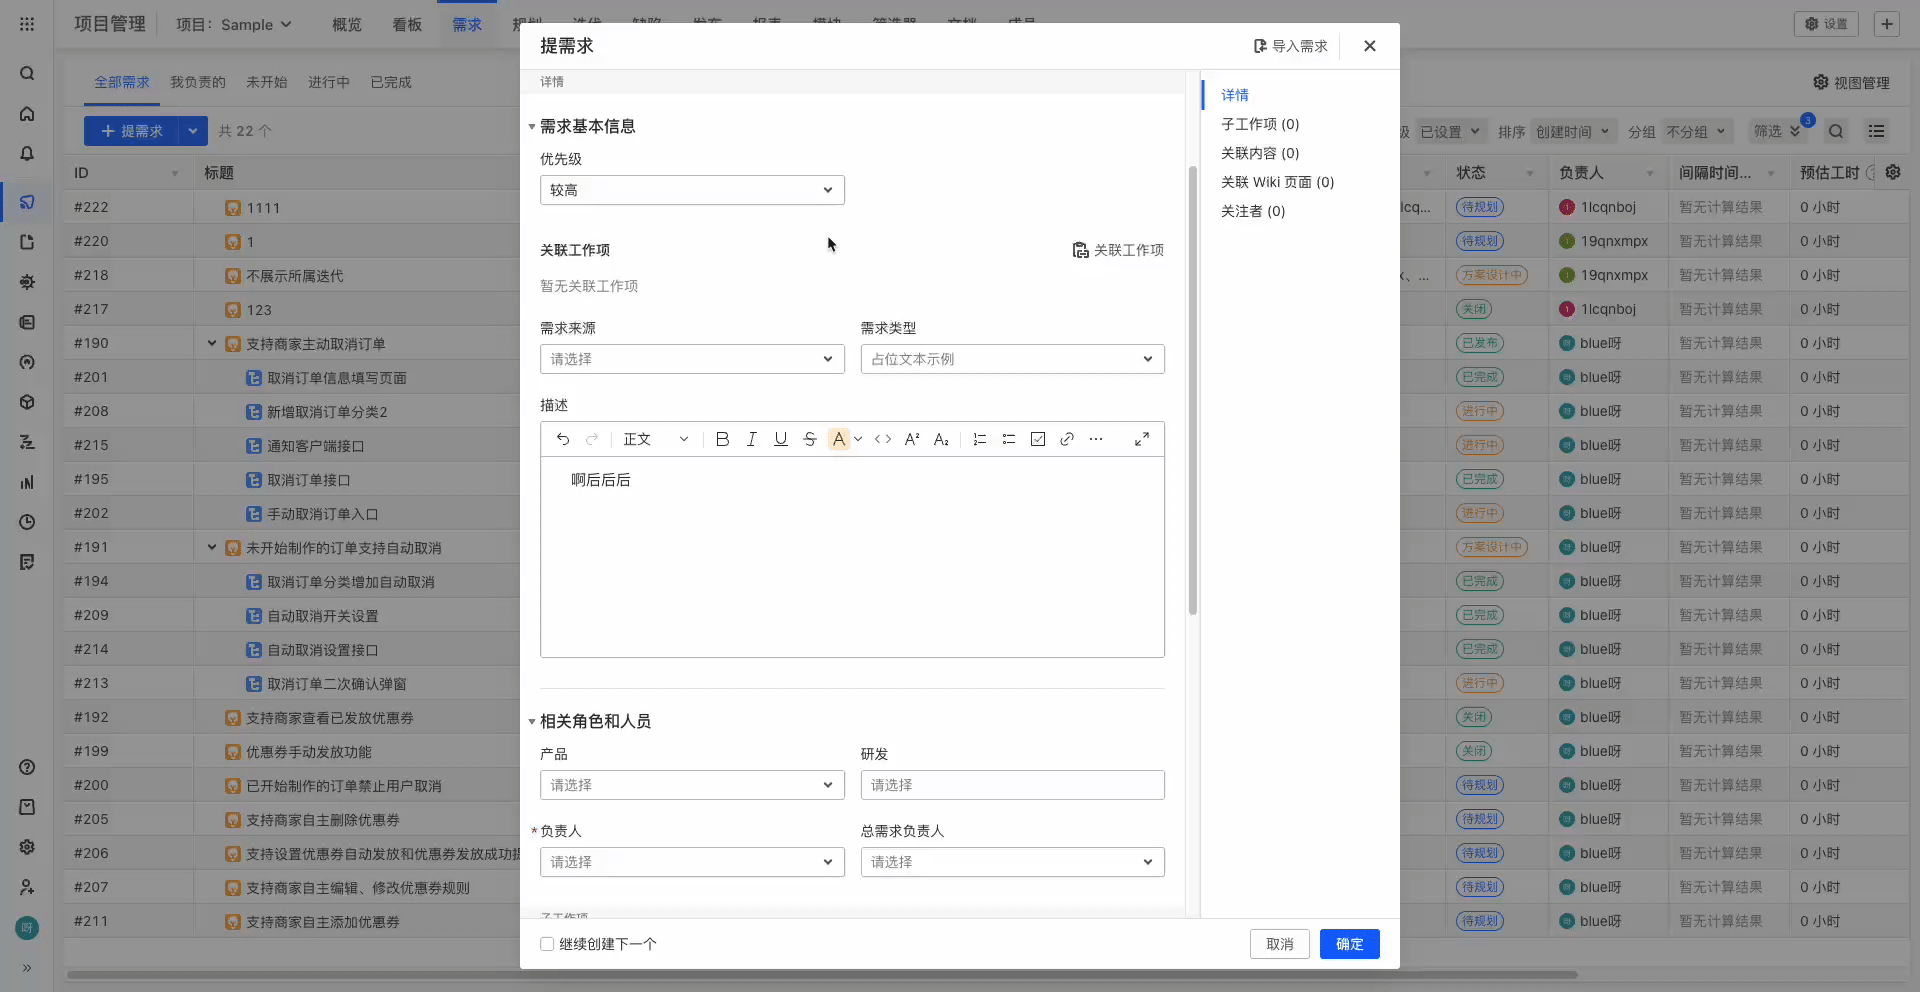Open 负责人 selector dropdown
1920x992 pixels.
[692, 862]
